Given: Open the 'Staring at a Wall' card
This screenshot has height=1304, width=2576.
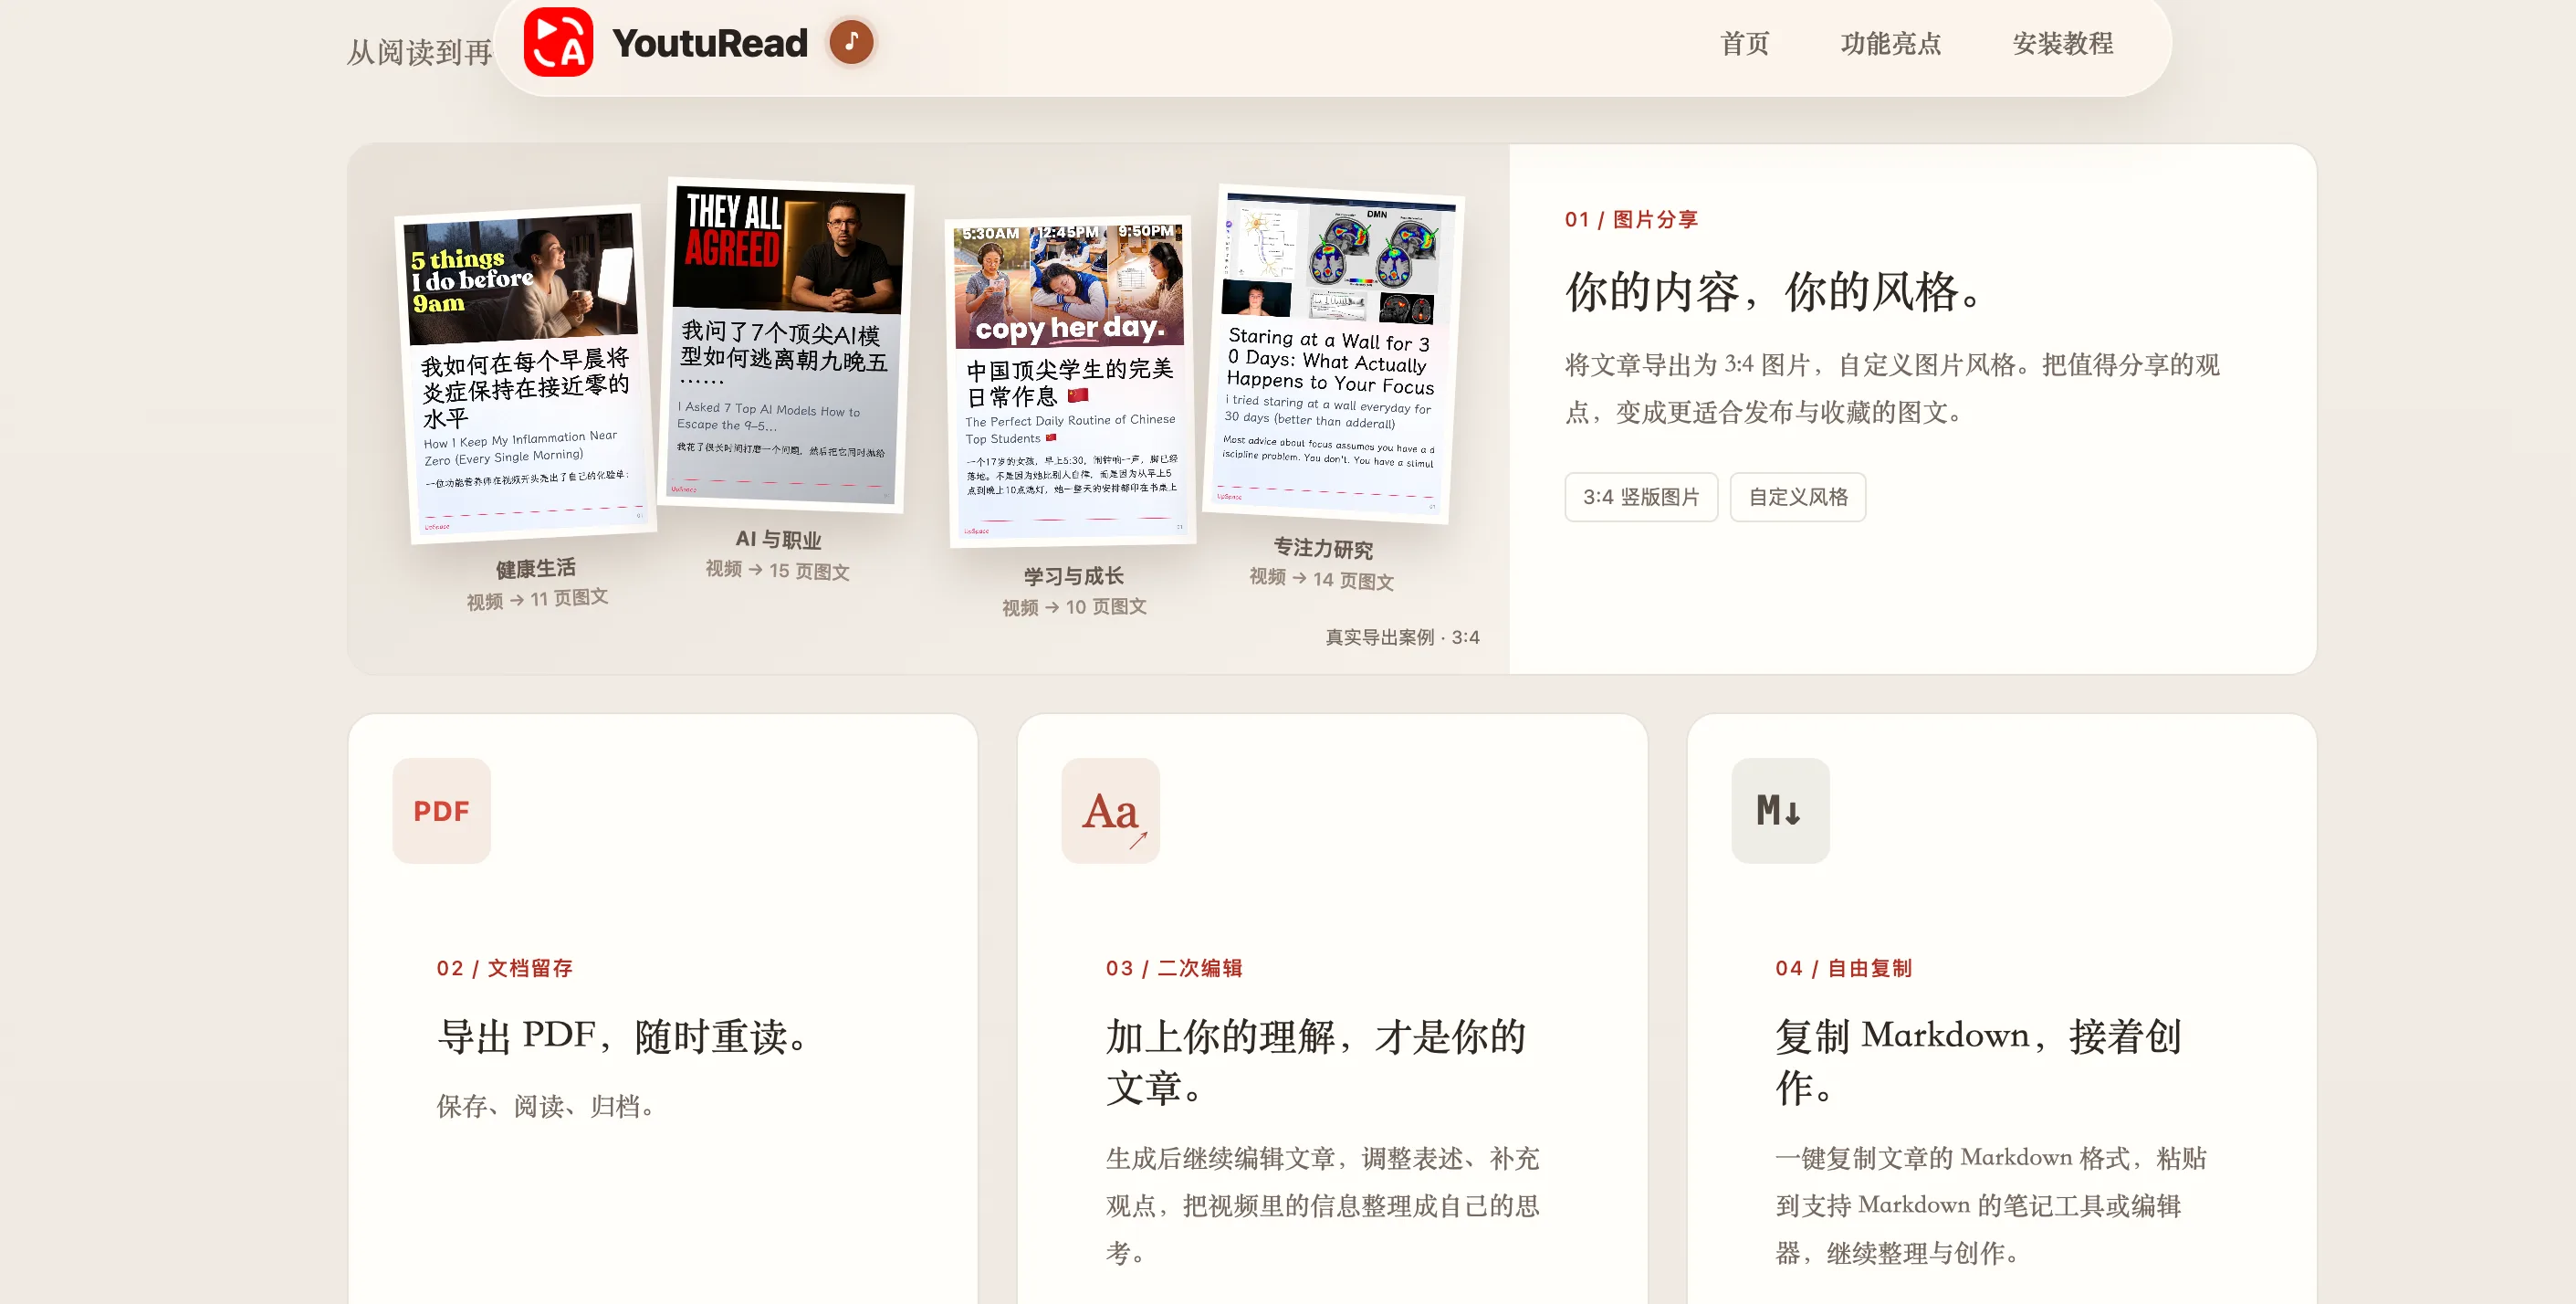Looking at the screenshot, I should point(1332,353).
